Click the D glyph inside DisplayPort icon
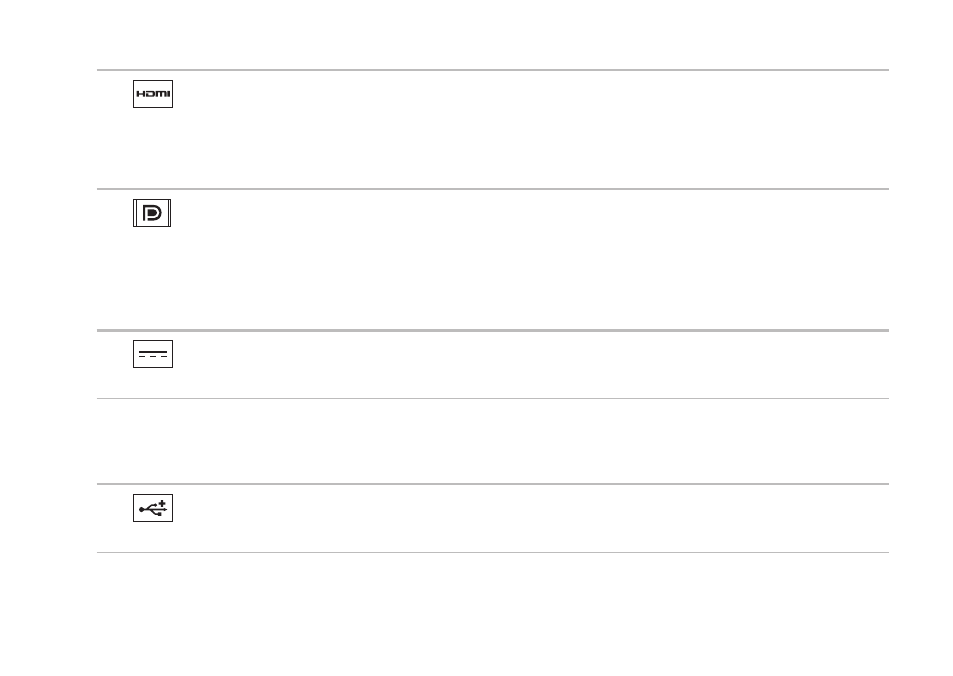 click(x=152, y=213)
